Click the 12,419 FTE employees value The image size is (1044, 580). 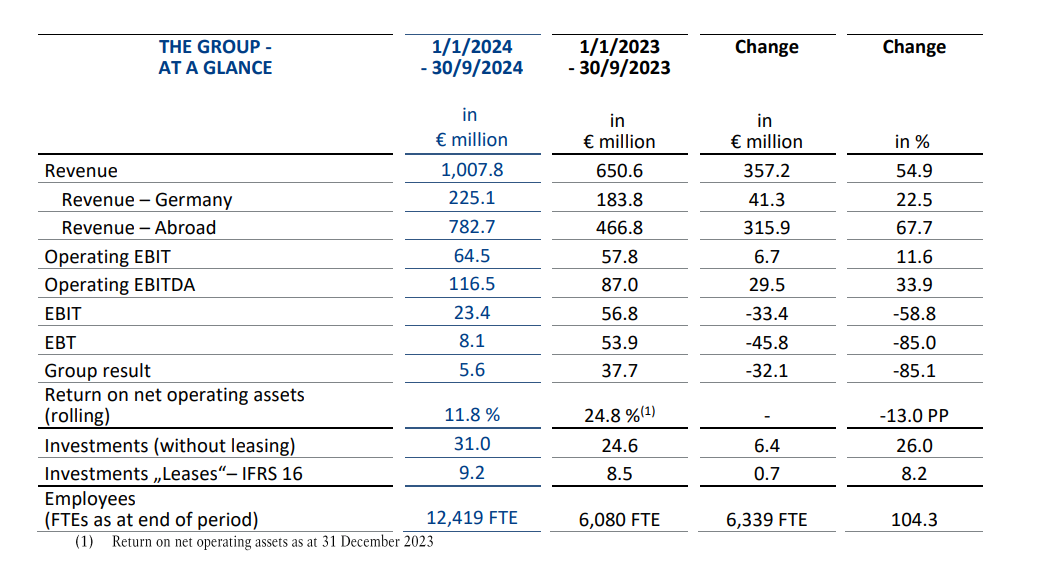point(471,519)
